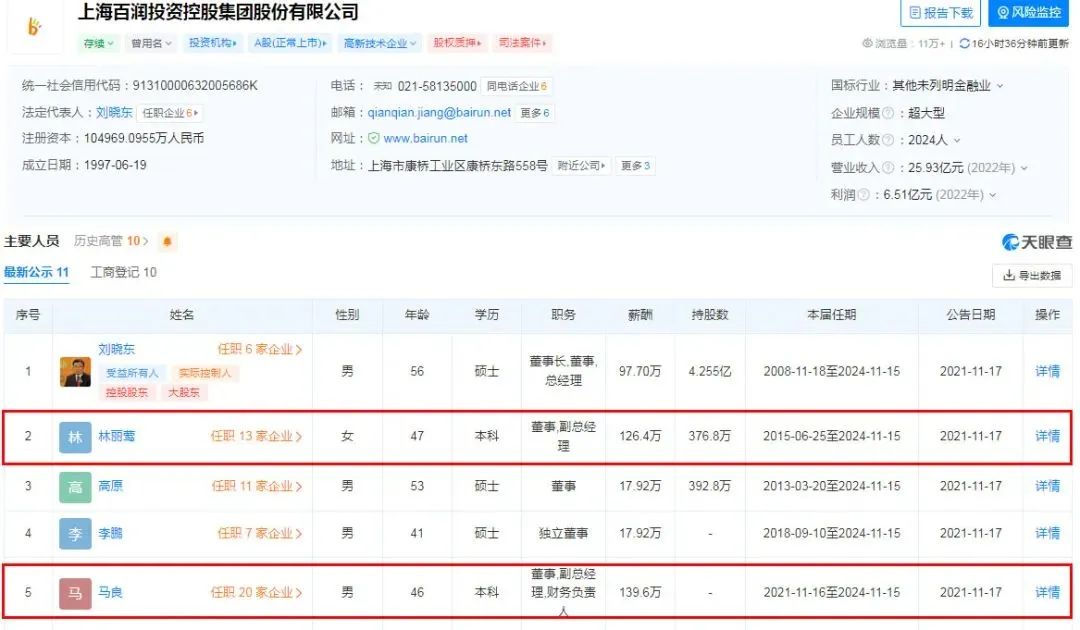The height and width of the screenshot is (630, 1080).
Task: Click the refresh update icon
Action: coord(964,43)
